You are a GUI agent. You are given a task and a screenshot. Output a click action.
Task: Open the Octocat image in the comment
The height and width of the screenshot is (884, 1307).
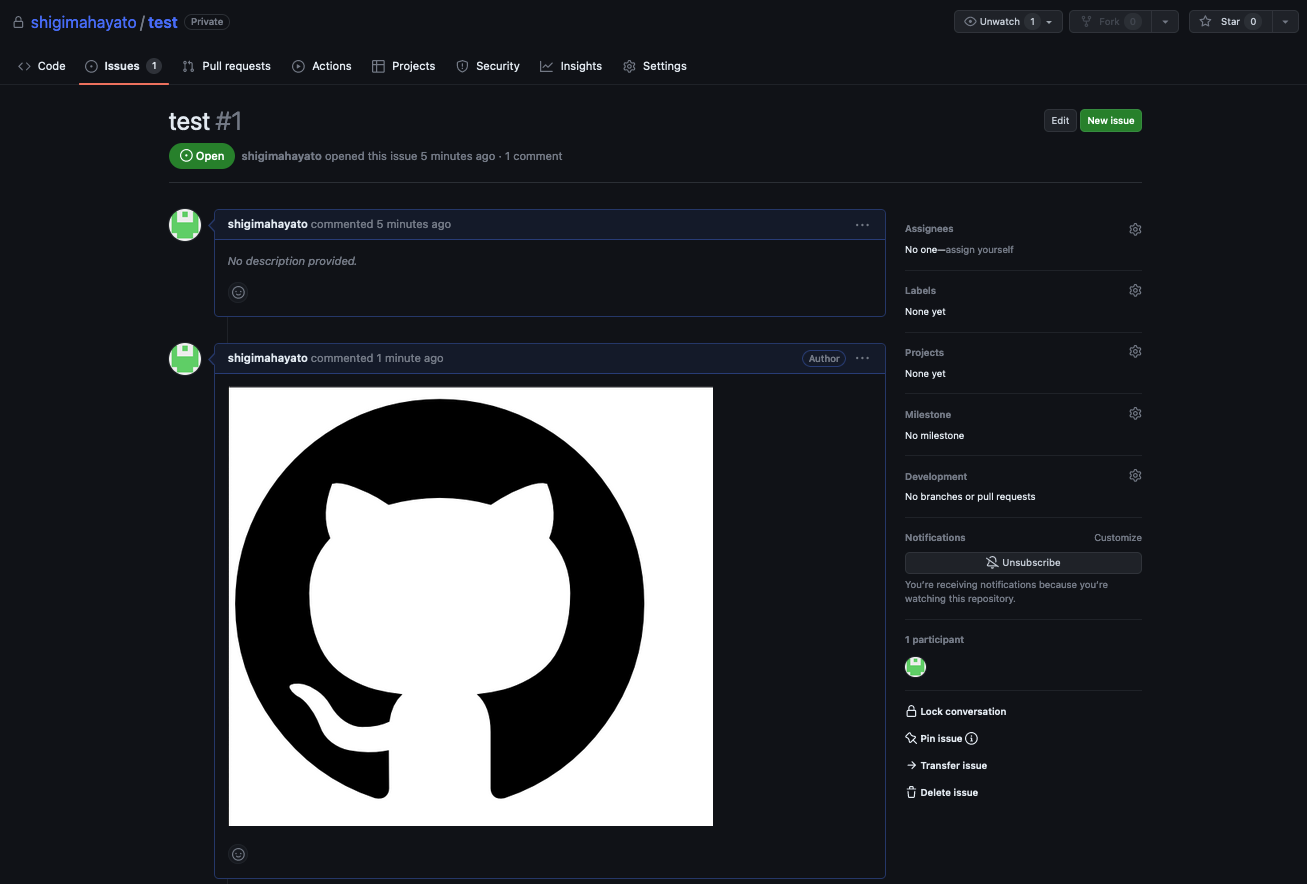470,605
